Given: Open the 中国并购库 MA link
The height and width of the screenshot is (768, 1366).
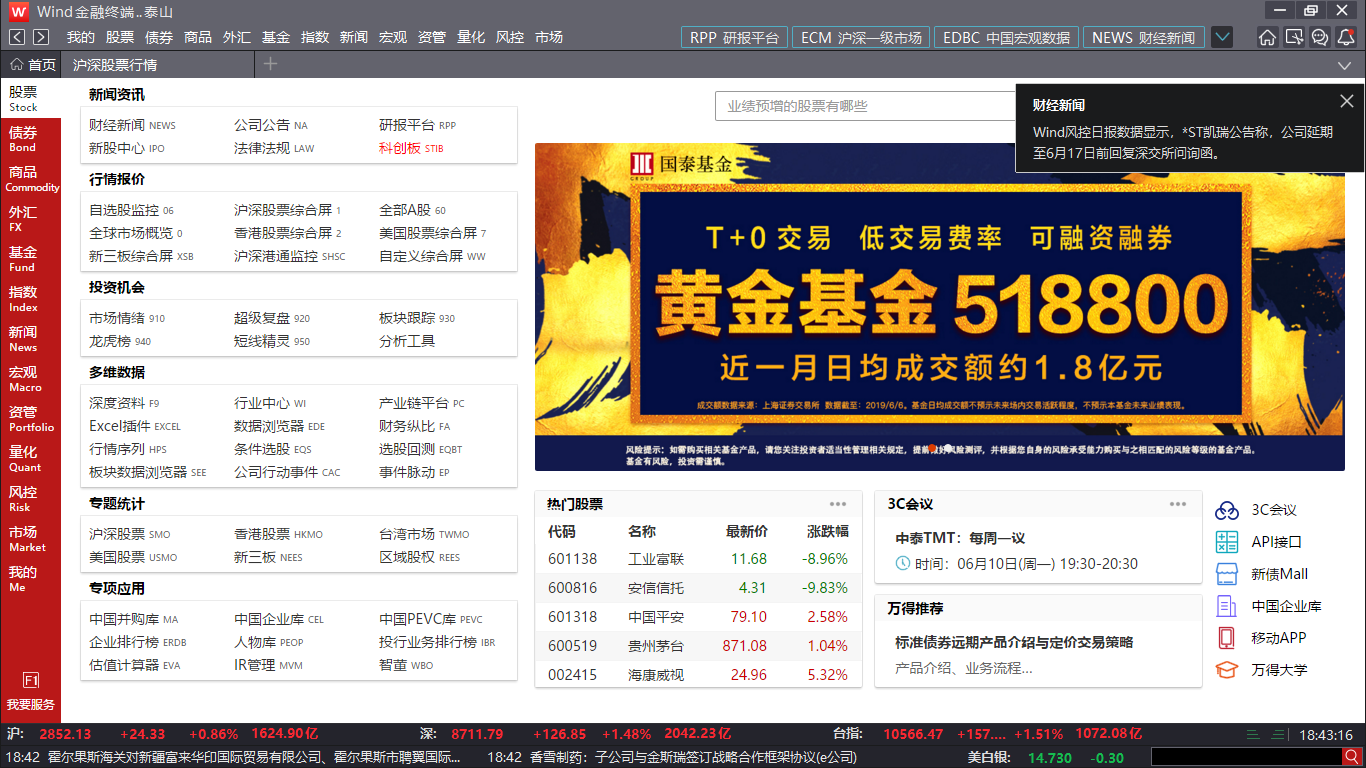Looking at the screenshot, I should pyautogui.click(x=134, y=619).
